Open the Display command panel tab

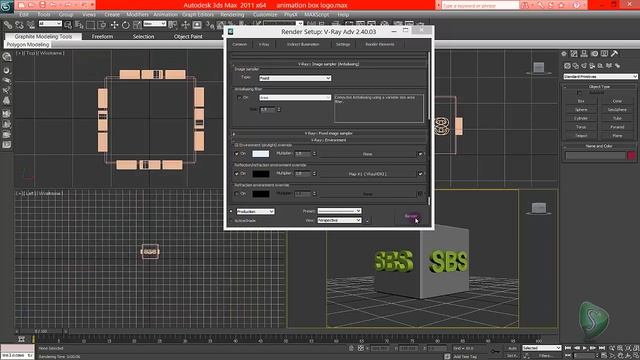coord(604,53)
